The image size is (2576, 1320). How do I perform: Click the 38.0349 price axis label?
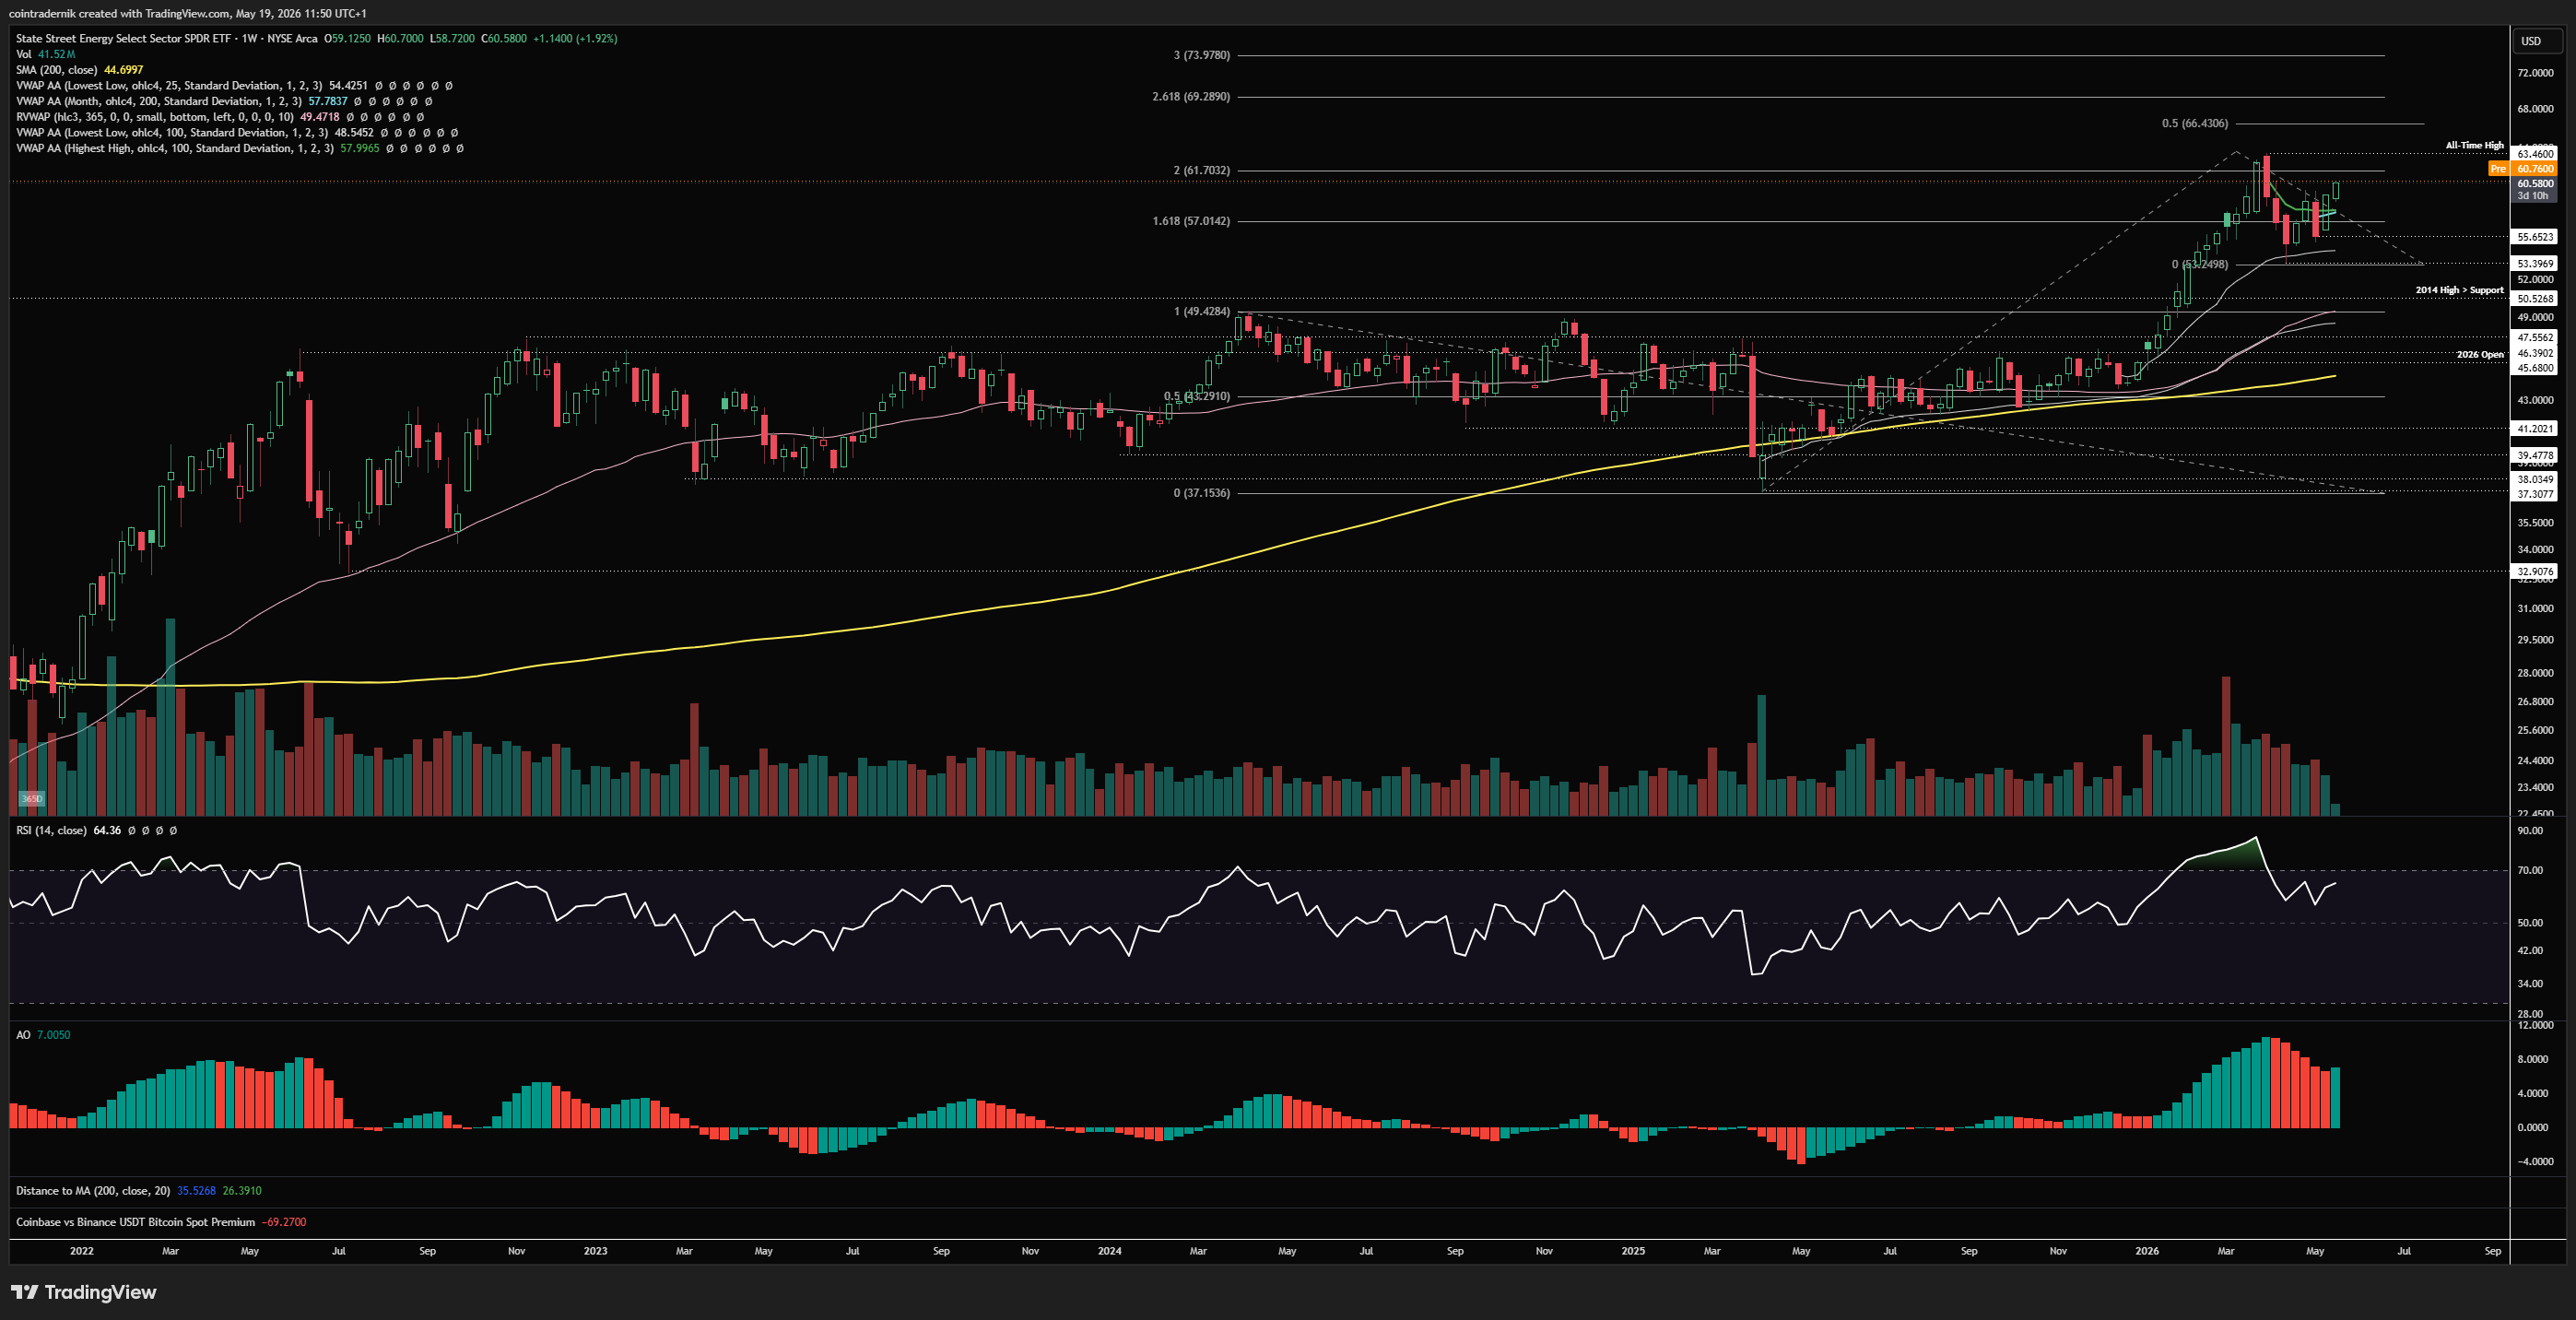[x=2535, y=480]
